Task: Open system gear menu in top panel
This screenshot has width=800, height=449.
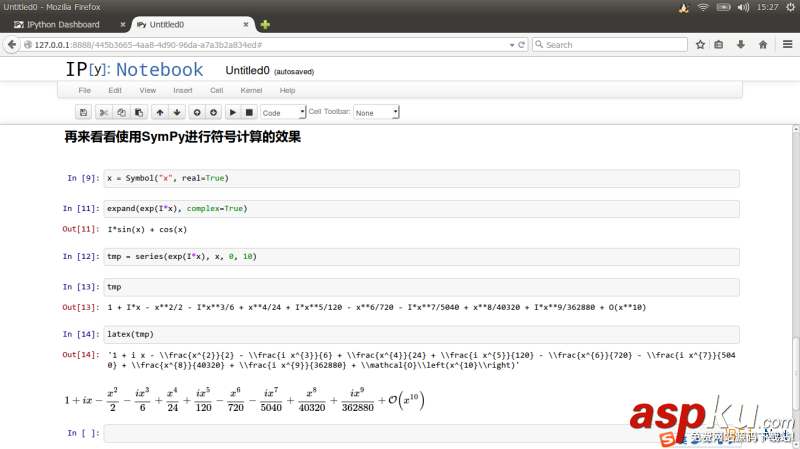Action: pyautogui.click(x=790, y=7)
